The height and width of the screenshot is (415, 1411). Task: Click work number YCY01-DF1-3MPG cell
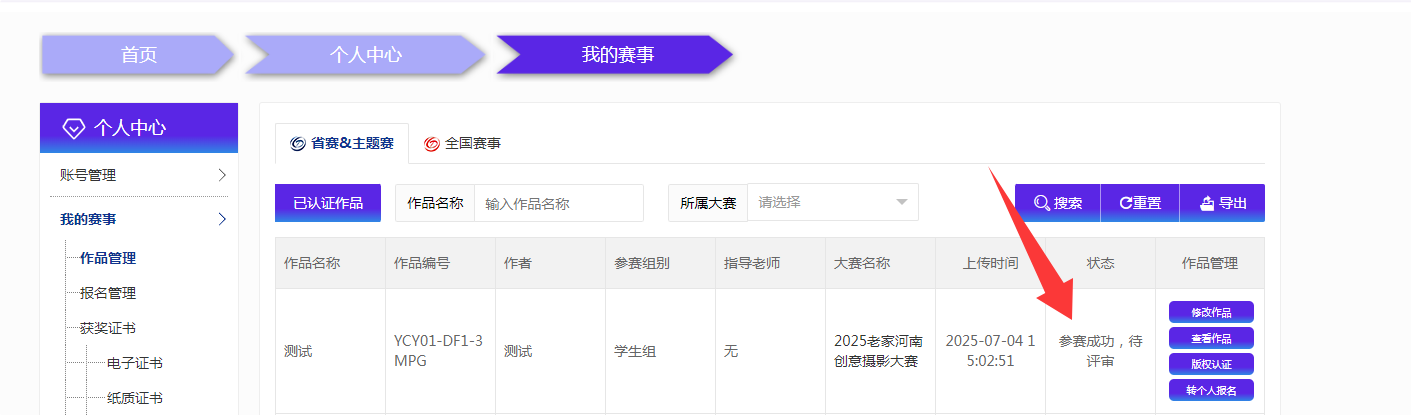click(439, 351)
